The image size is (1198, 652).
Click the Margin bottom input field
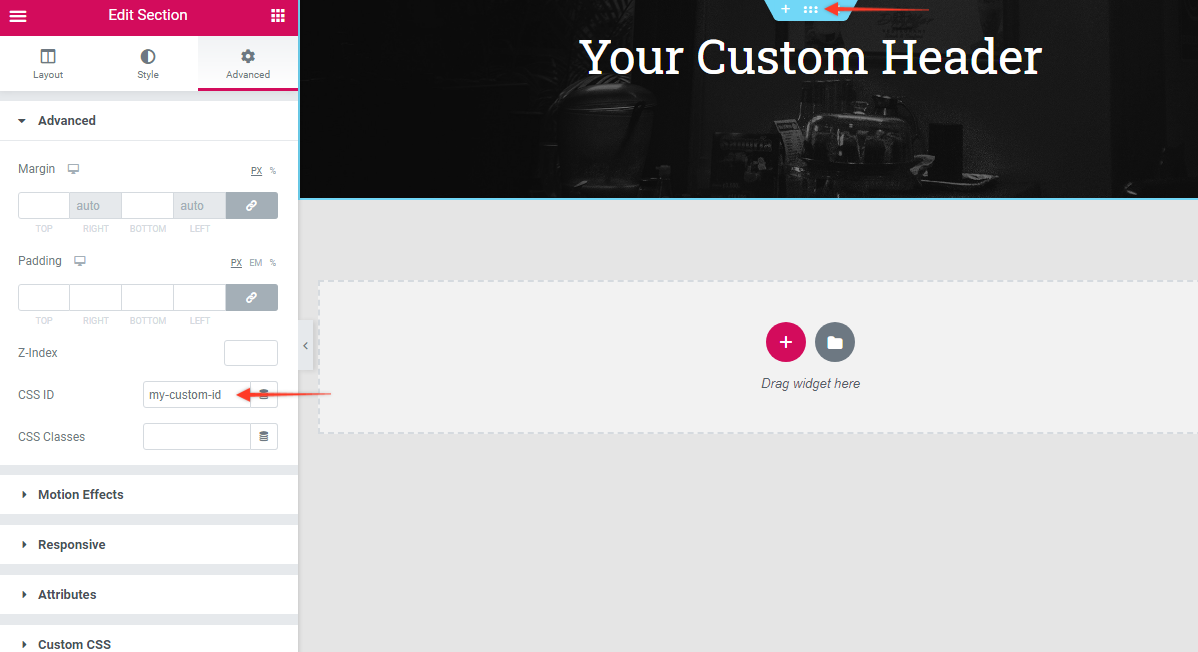point(147,206)
